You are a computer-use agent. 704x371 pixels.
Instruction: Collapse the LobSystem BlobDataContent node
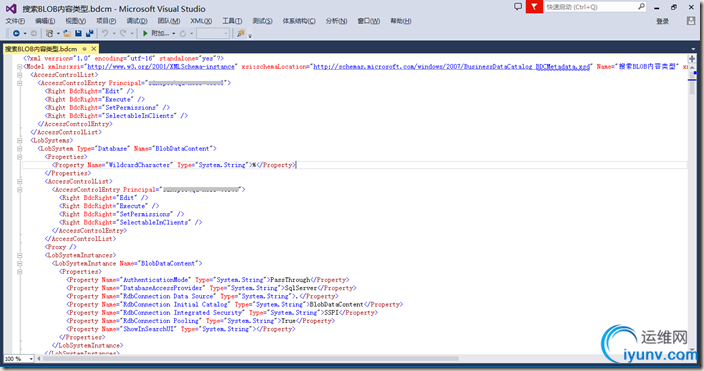(19, 148)
